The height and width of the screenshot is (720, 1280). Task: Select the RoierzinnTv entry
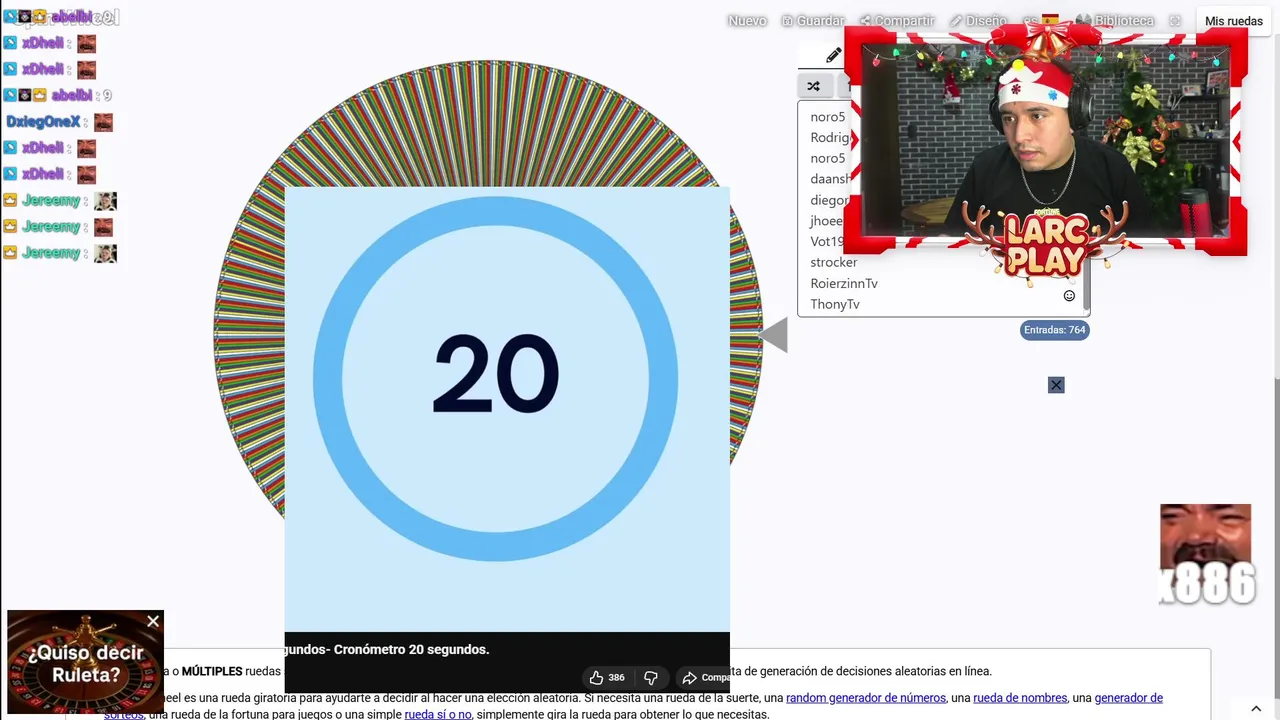tap(844, 284)
